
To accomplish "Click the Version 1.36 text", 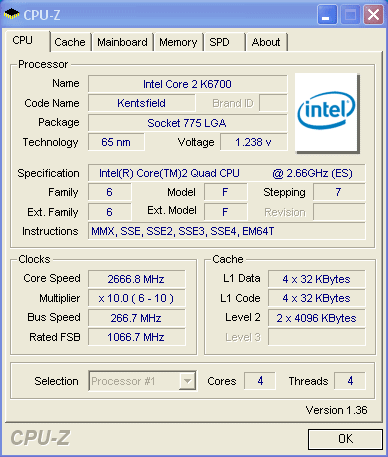I will (x=336, y=410).
